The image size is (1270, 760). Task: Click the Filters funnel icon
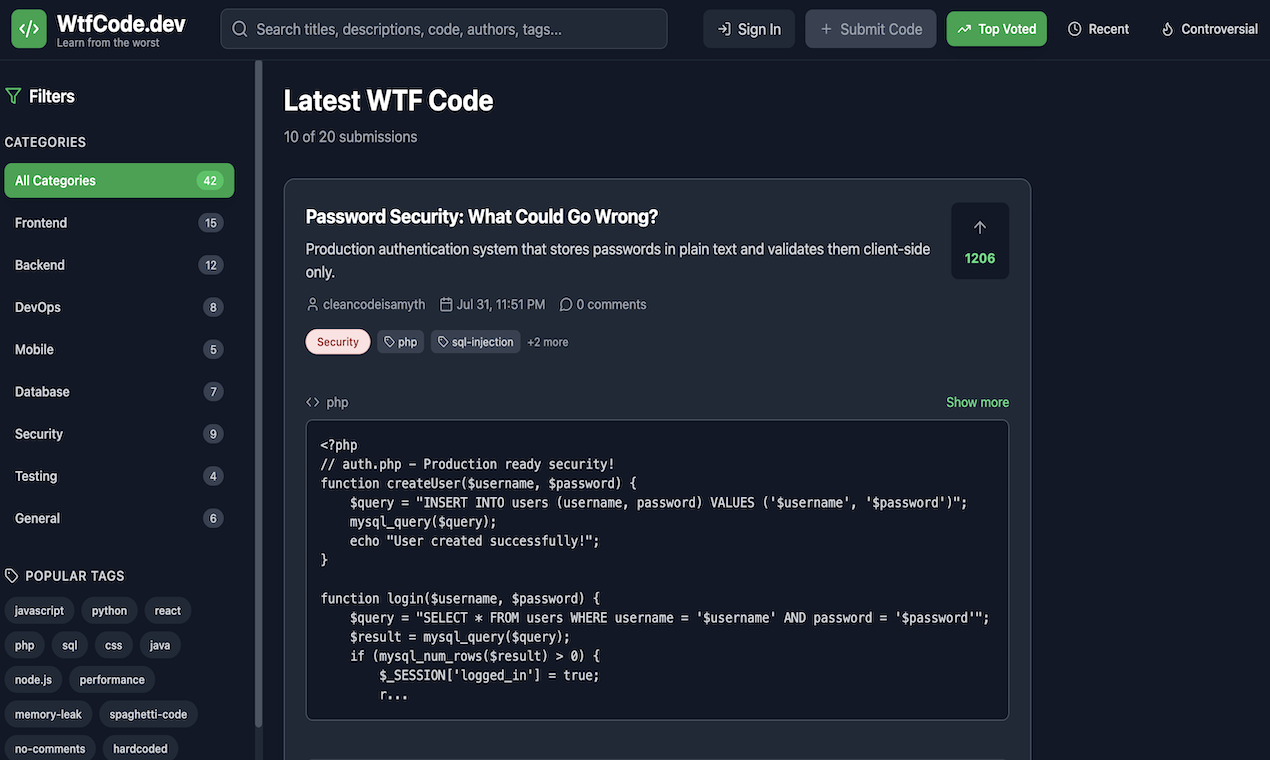[x=13, y=95]
